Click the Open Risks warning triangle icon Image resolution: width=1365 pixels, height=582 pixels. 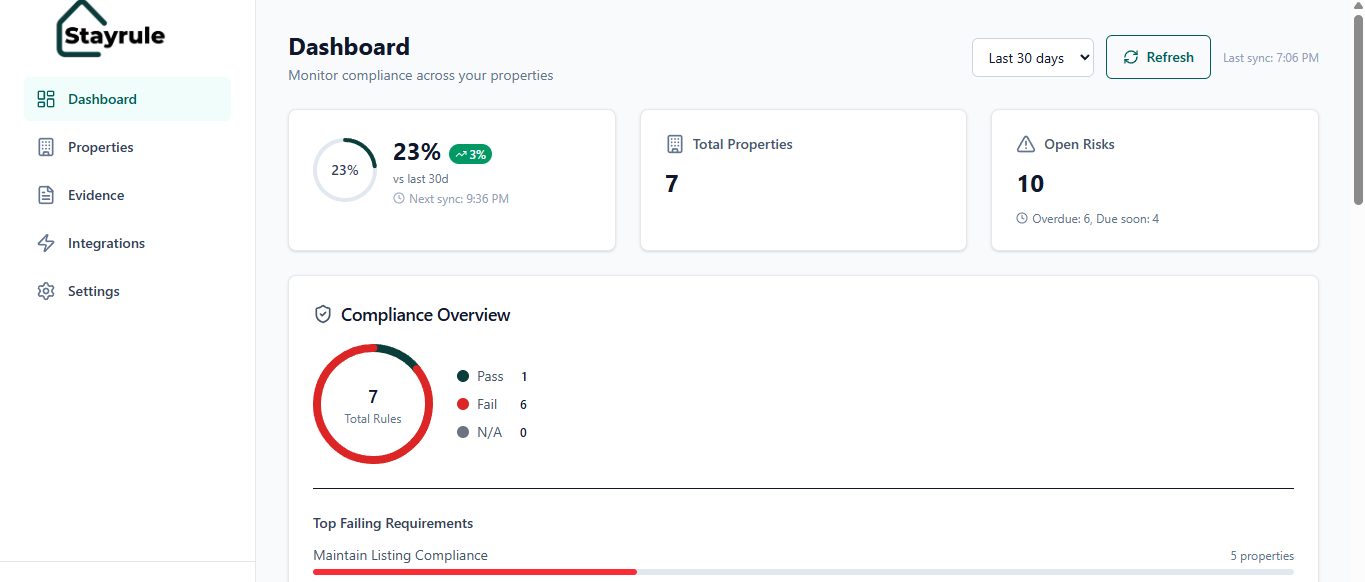coord(1025,144)
